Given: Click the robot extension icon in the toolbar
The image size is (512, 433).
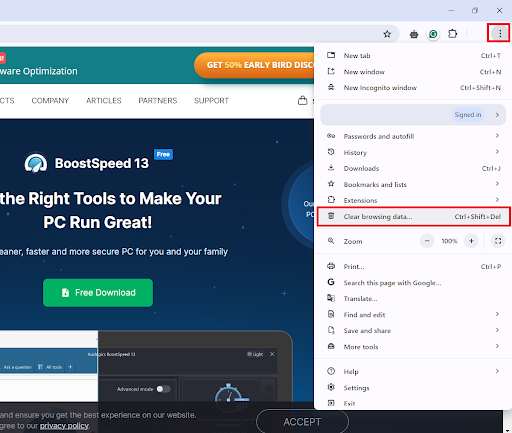Looking at the screenshot, I should click(414, 34).
